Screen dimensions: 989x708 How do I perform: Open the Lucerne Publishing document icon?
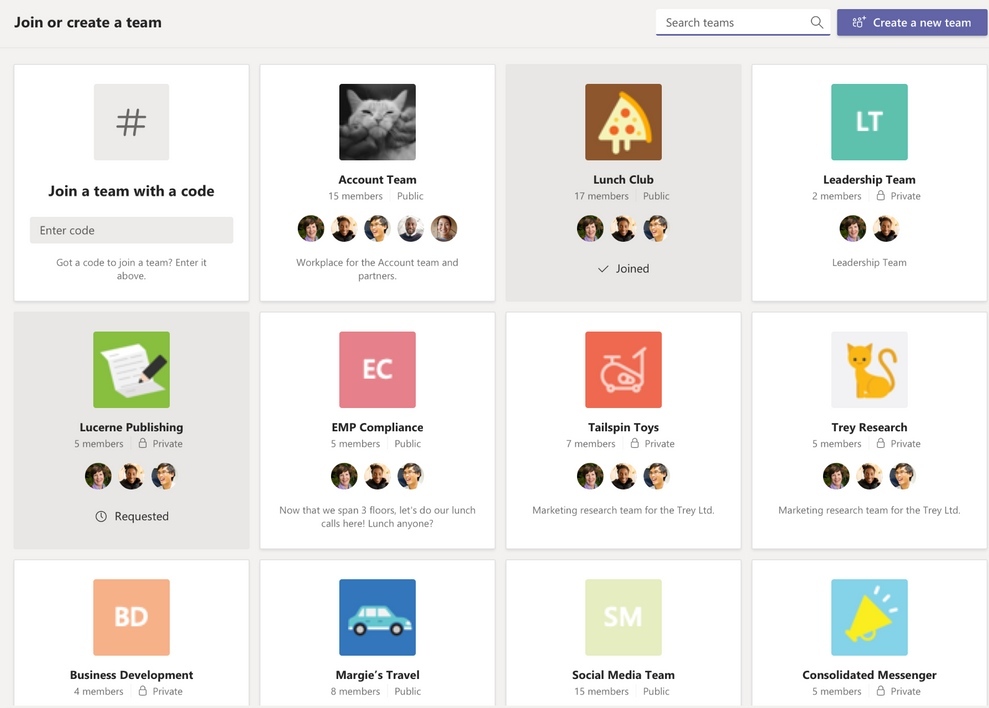pos(131,370)
